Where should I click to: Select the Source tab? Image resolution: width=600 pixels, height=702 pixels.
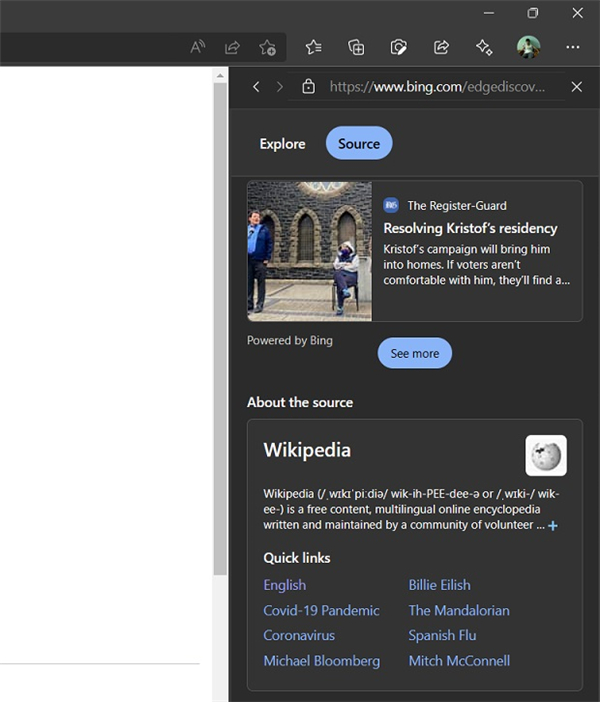pyautogui.click(x=359, y=143)
